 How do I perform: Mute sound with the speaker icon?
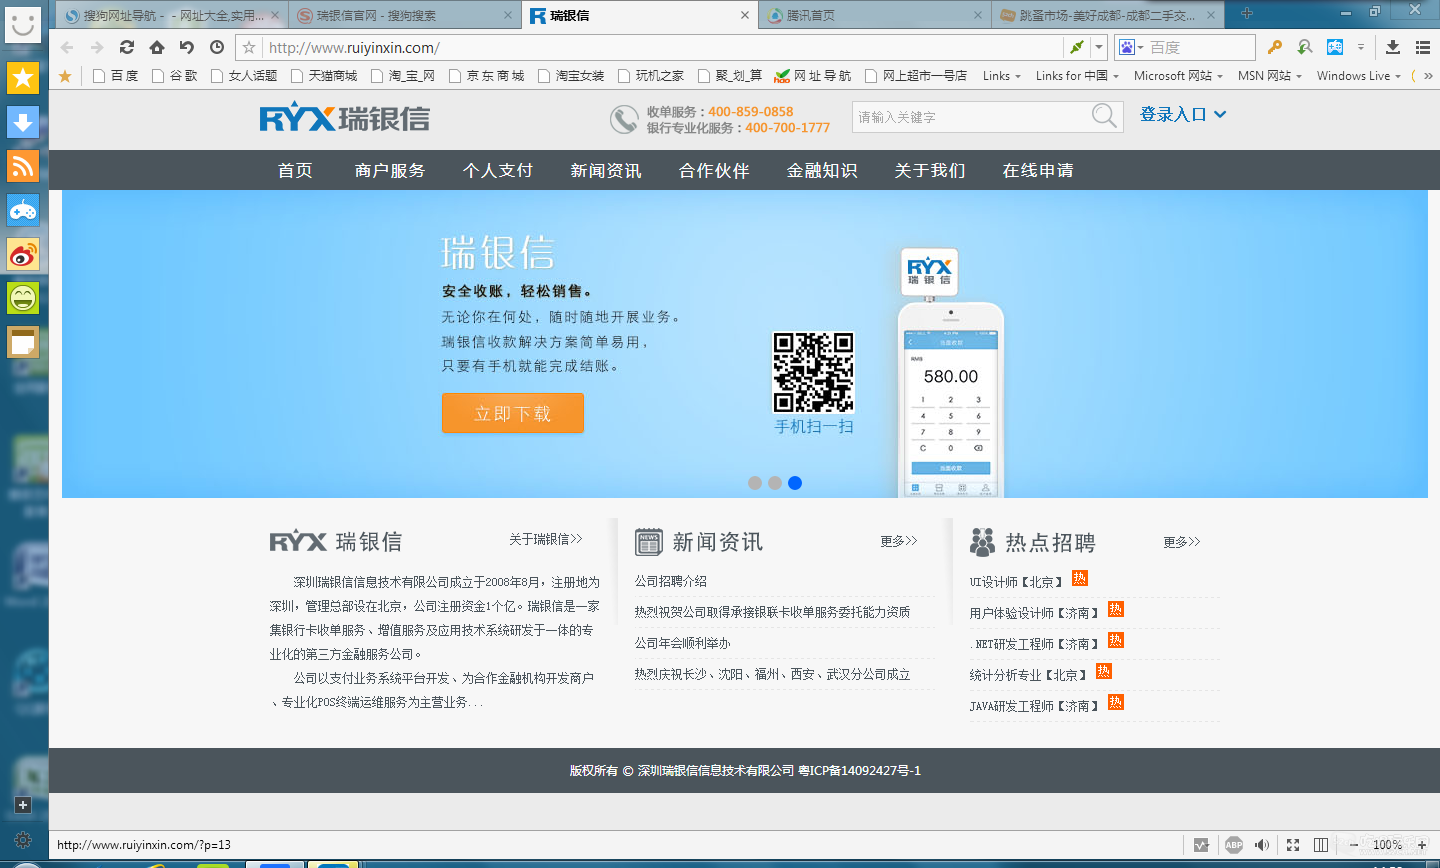(x=1262, y=845)
